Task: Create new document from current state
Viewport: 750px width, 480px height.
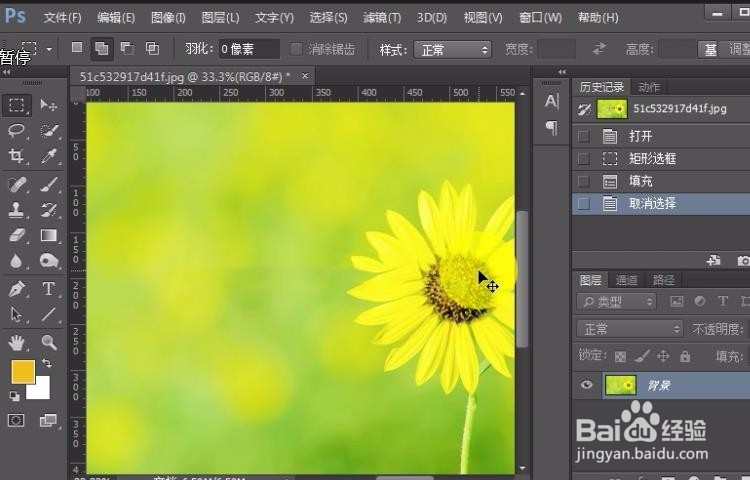Action: coord(714,260)
